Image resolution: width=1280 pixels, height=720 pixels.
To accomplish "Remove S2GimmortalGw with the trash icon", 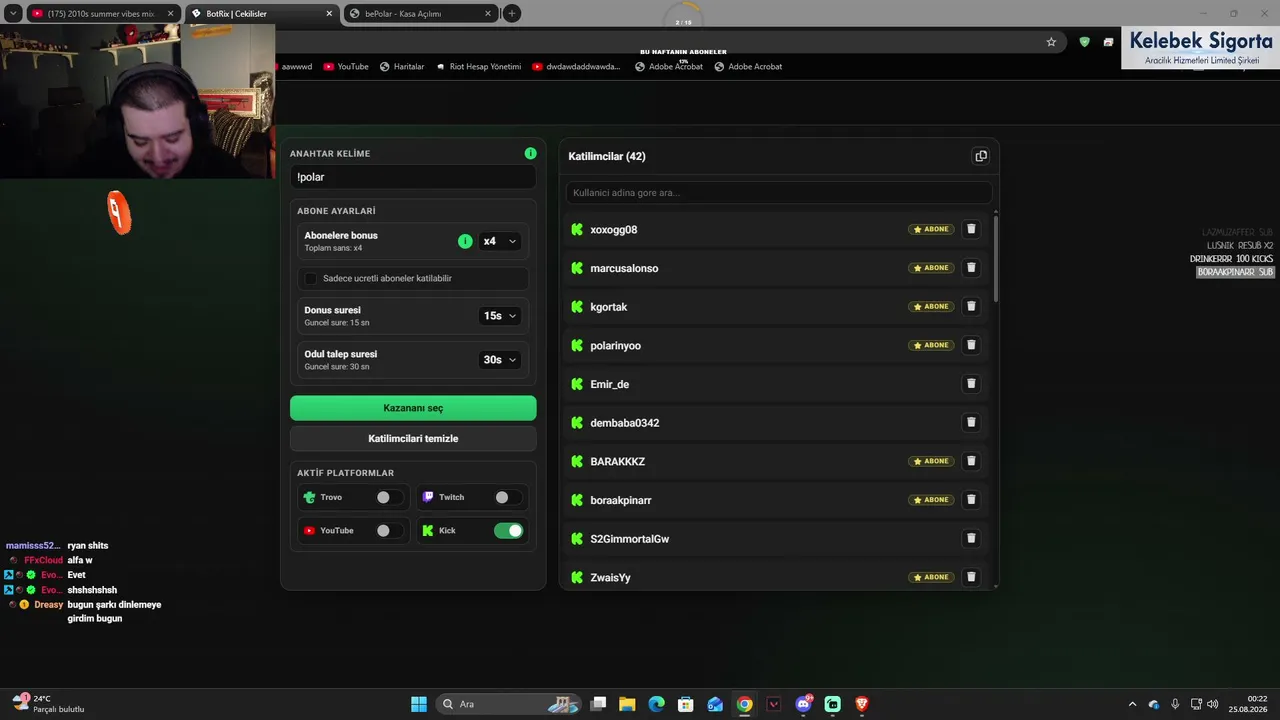I will (971, 538).
